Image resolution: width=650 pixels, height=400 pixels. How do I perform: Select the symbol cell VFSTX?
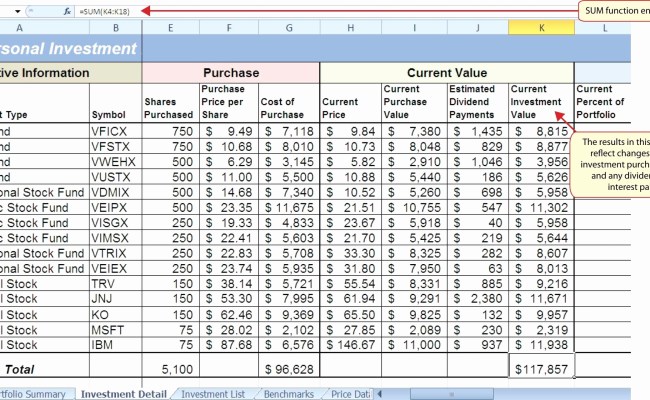pyautogui.click(x=116, y=147)
